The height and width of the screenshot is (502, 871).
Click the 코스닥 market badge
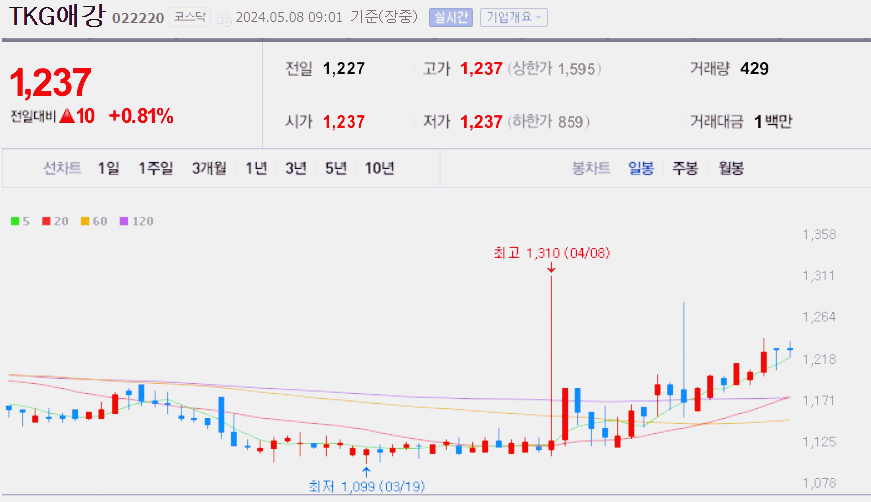point(189,17)
